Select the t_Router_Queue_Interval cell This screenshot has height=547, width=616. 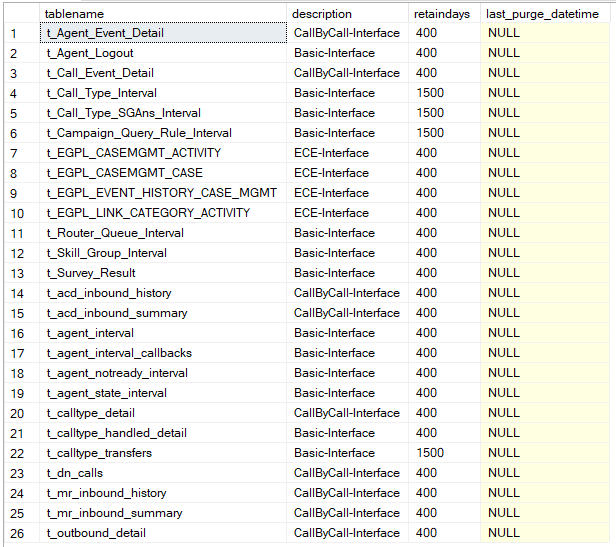[163, 233]
